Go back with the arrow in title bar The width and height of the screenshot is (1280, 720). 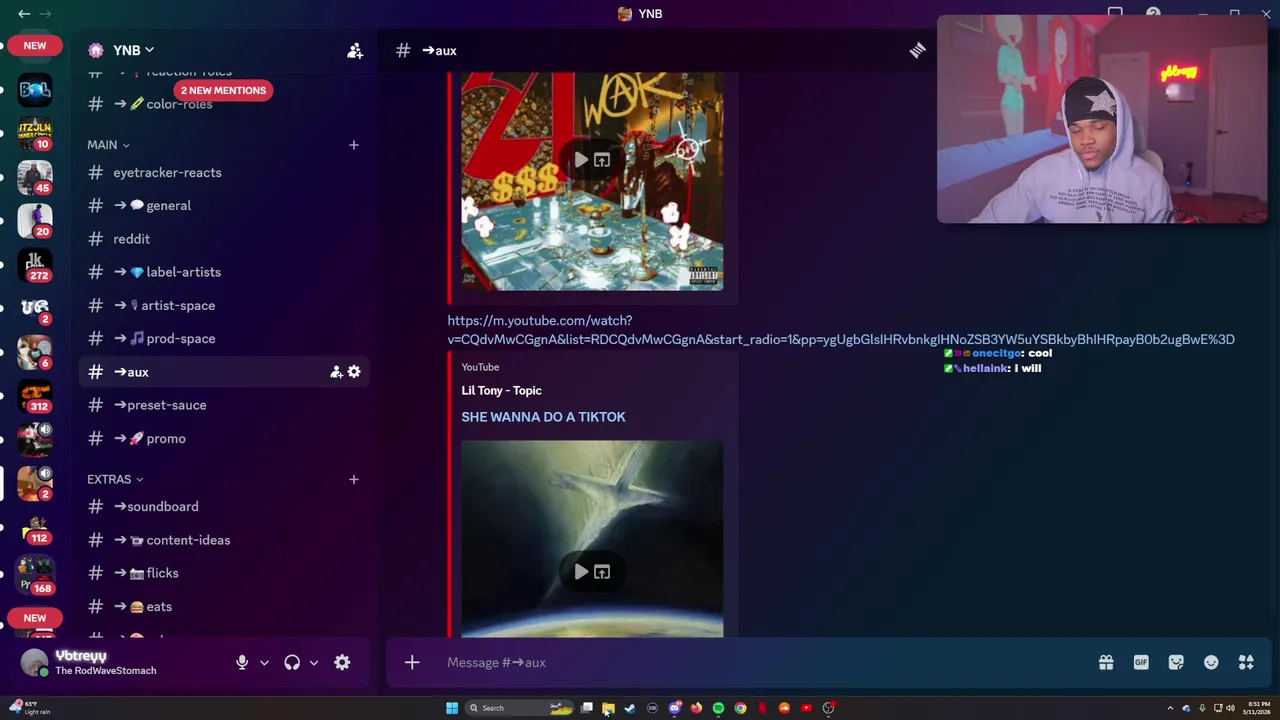[x=24, y=13]
